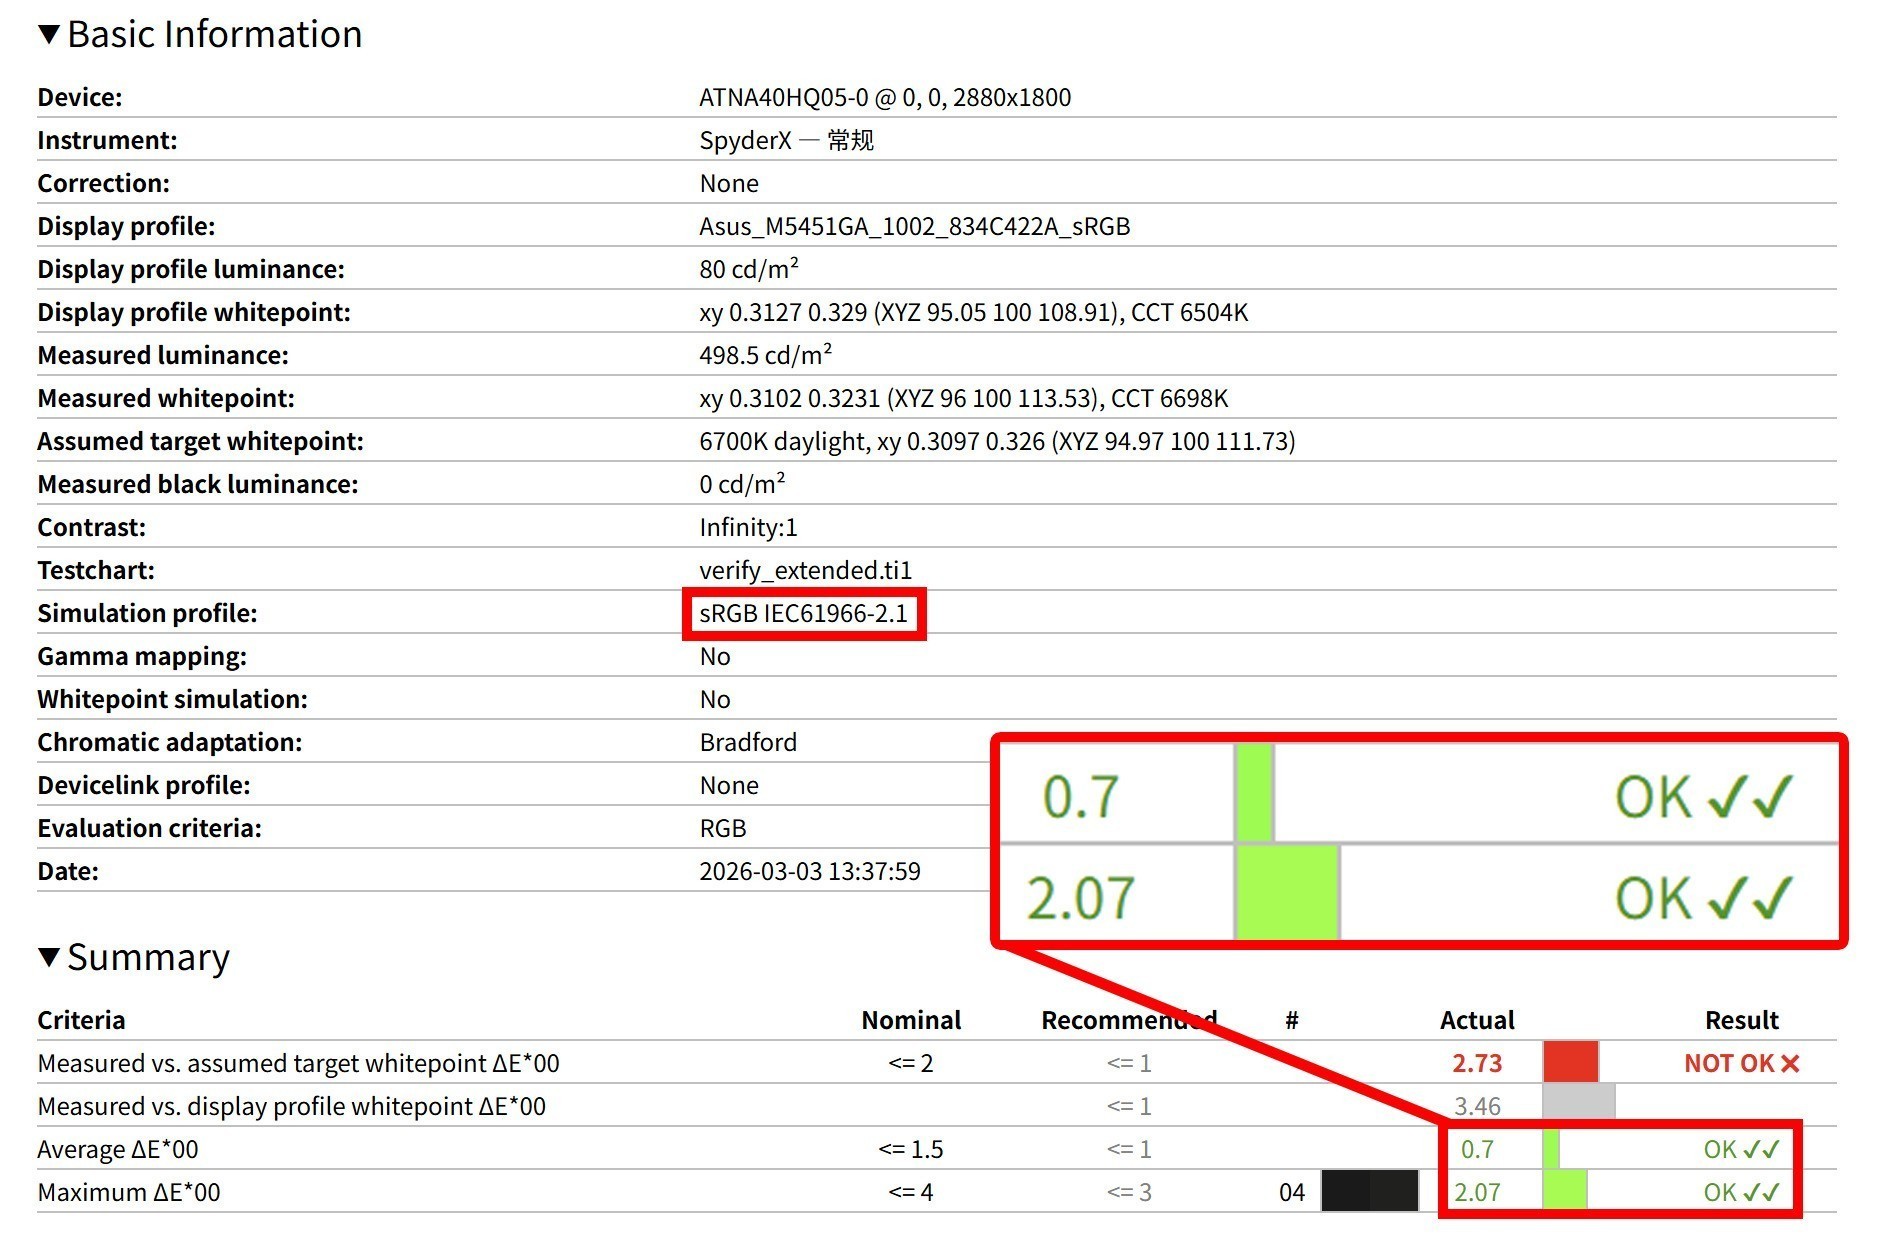Click the small checkmarks in the Average ΔE*00 row

click(1762, 1150)
